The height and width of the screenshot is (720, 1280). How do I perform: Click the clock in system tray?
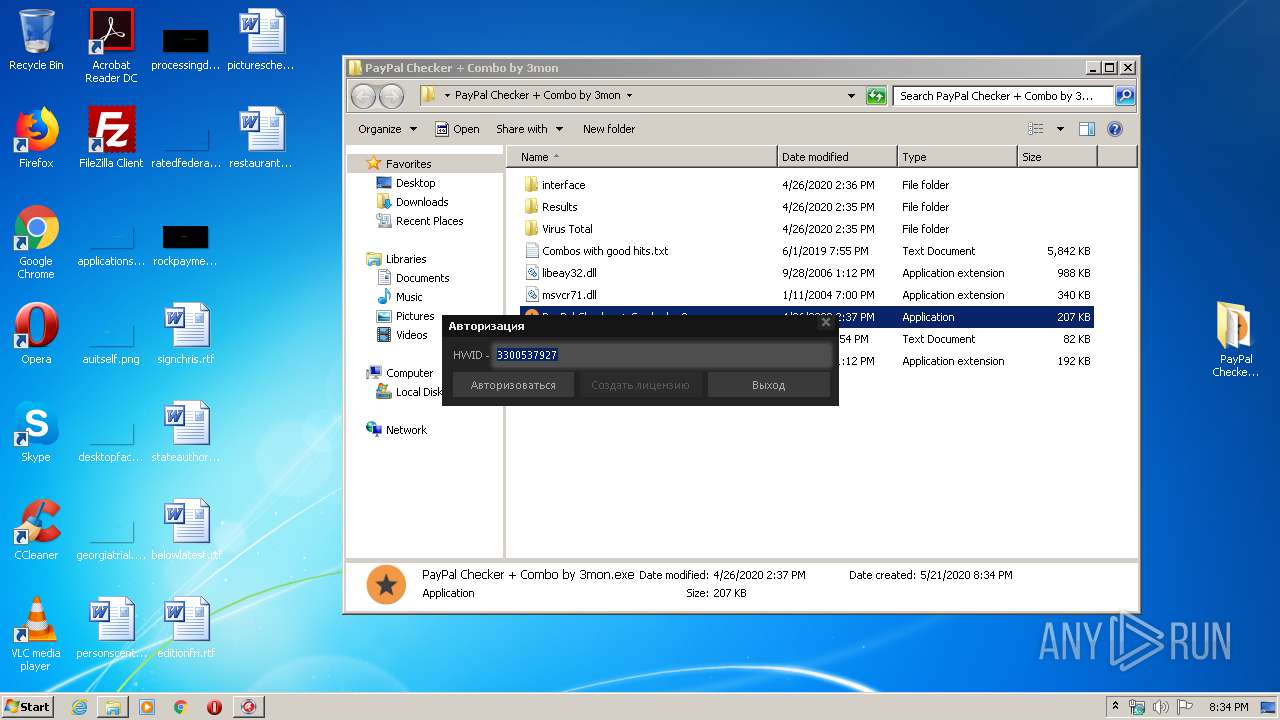pyautogui.click(x=1228, y=707)
